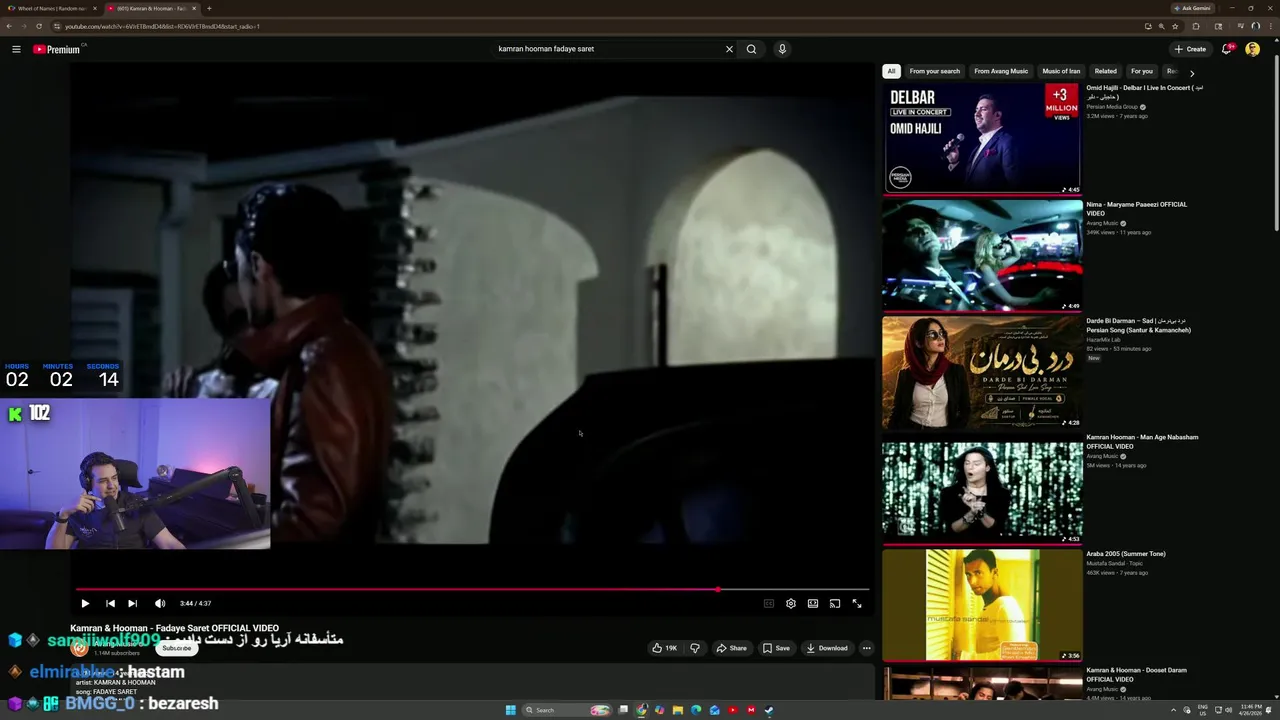The image size is (1280, 720).
Task: Skip back to the previous video
Action: 110,603
